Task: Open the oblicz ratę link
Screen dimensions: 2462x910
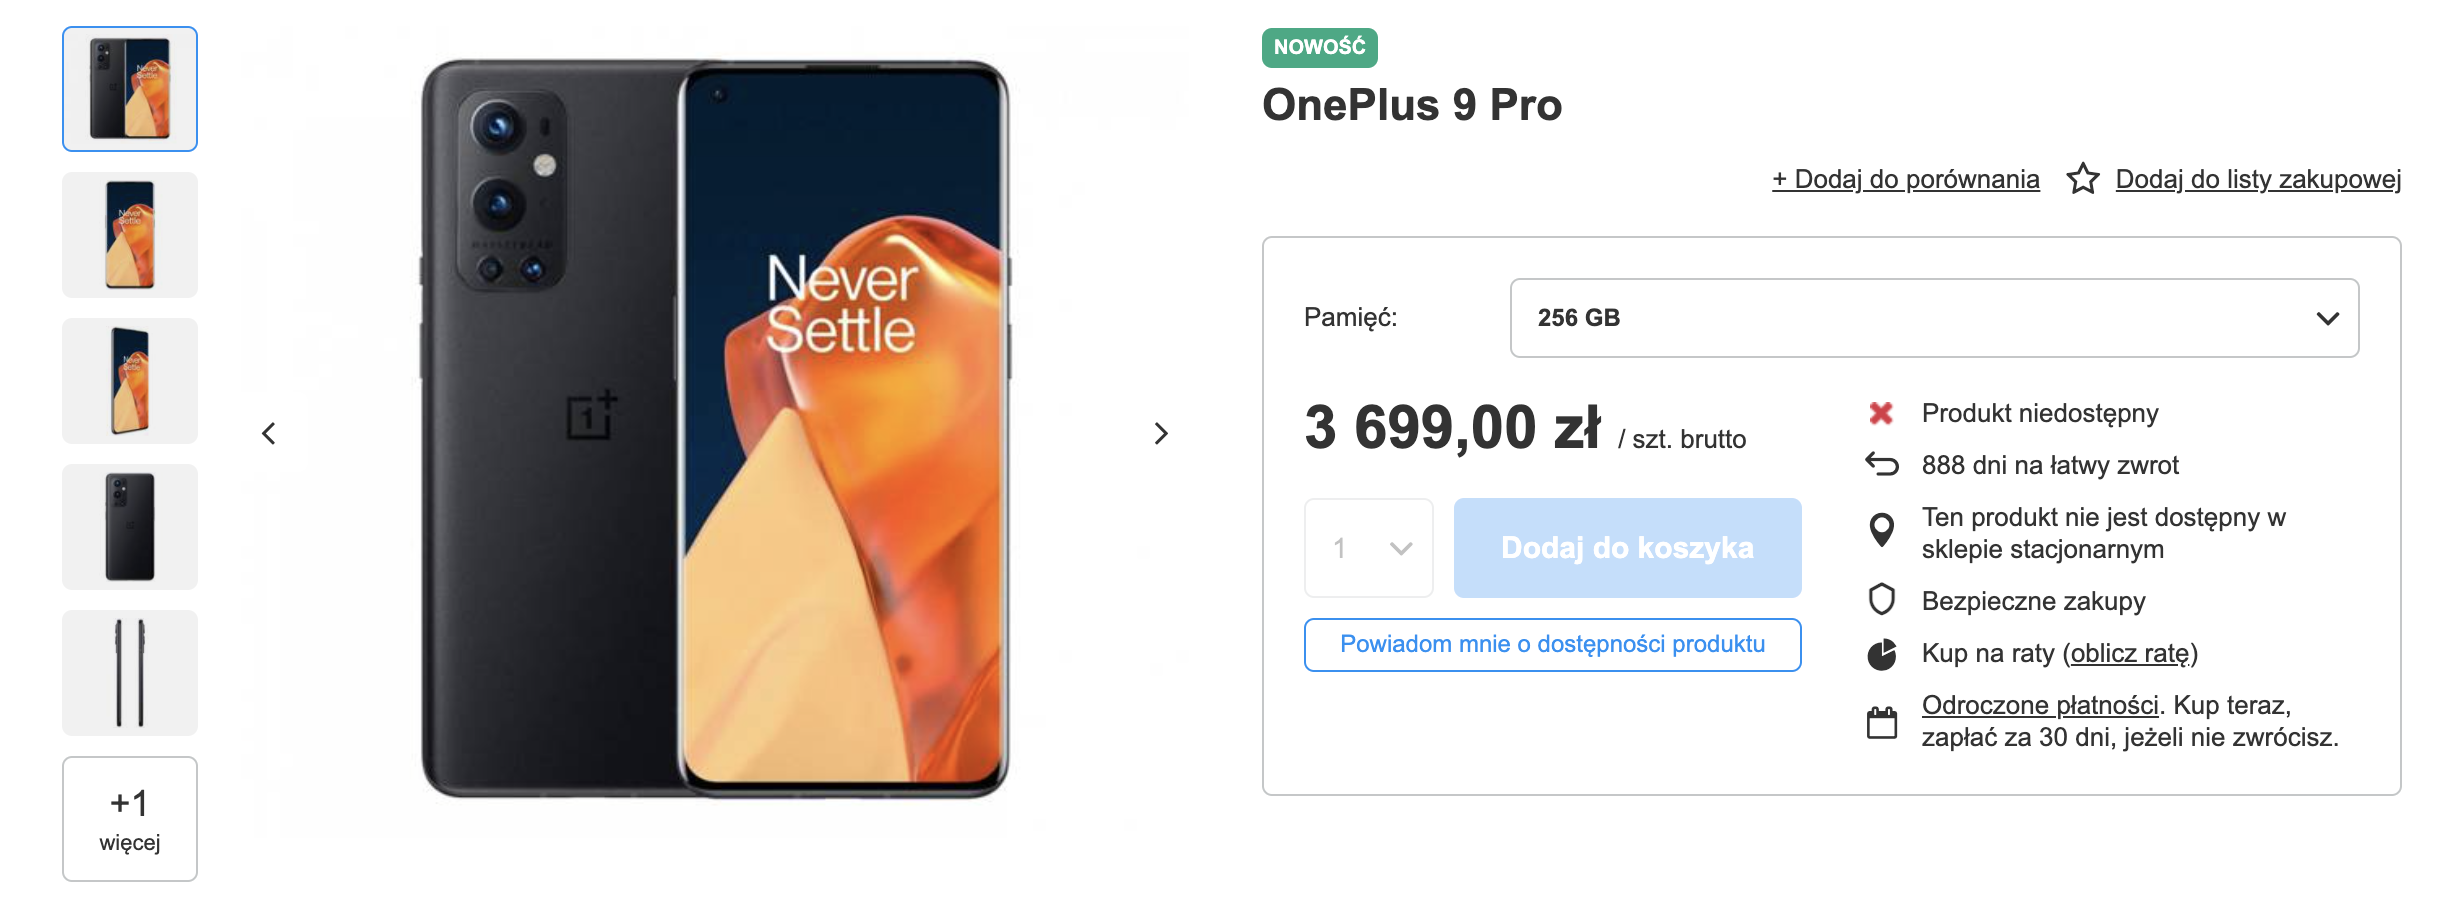Action: click(2130, 654)
